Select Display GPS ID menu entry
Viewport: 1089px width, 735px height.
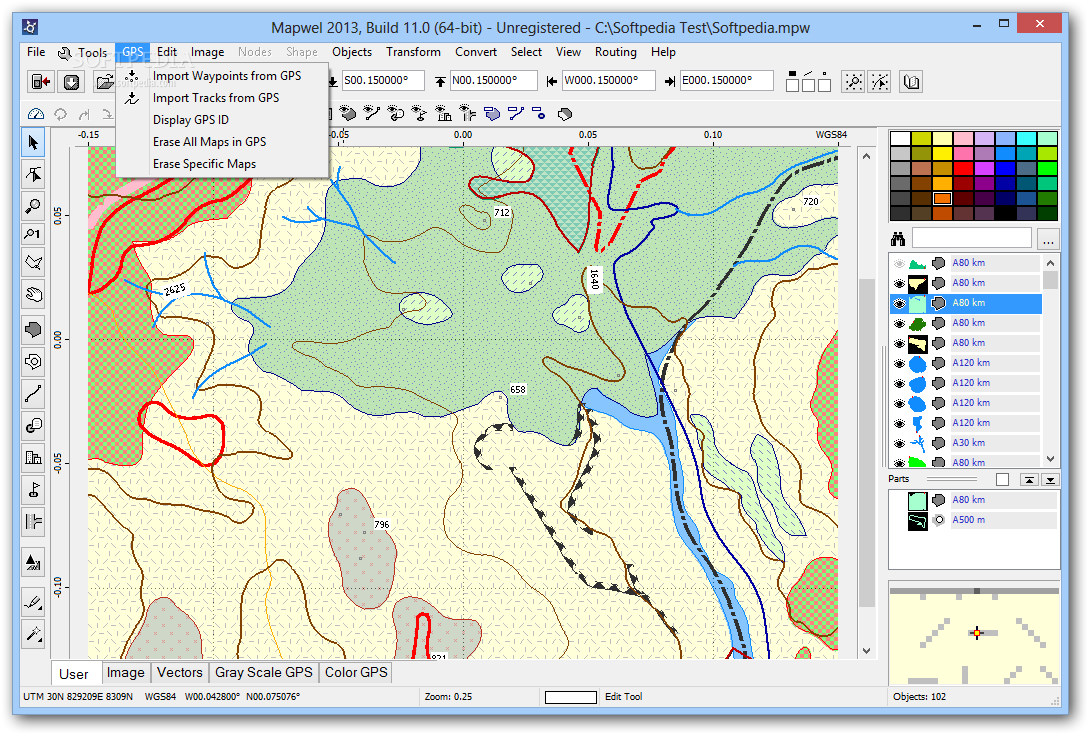point(190,119)
